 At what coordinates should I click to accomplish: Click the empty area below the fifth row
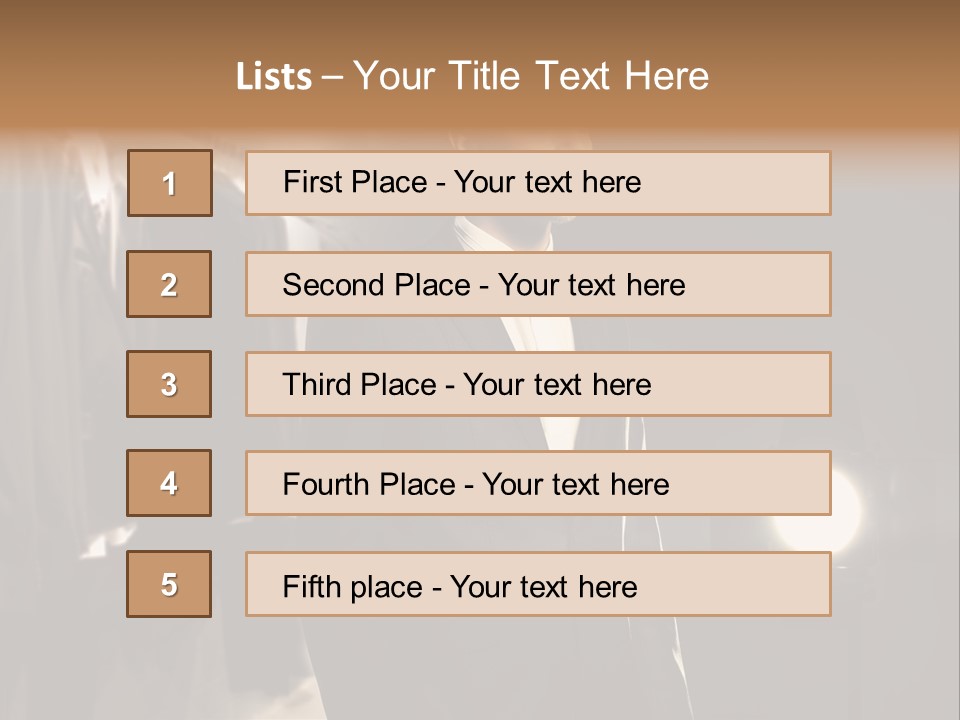click(x=480, y=665)
